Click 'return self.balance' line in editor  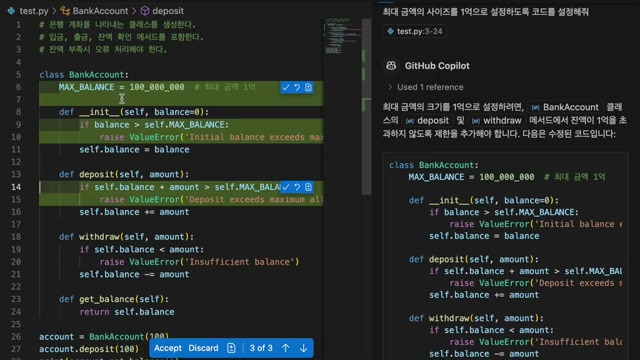(x=127, y=312)
